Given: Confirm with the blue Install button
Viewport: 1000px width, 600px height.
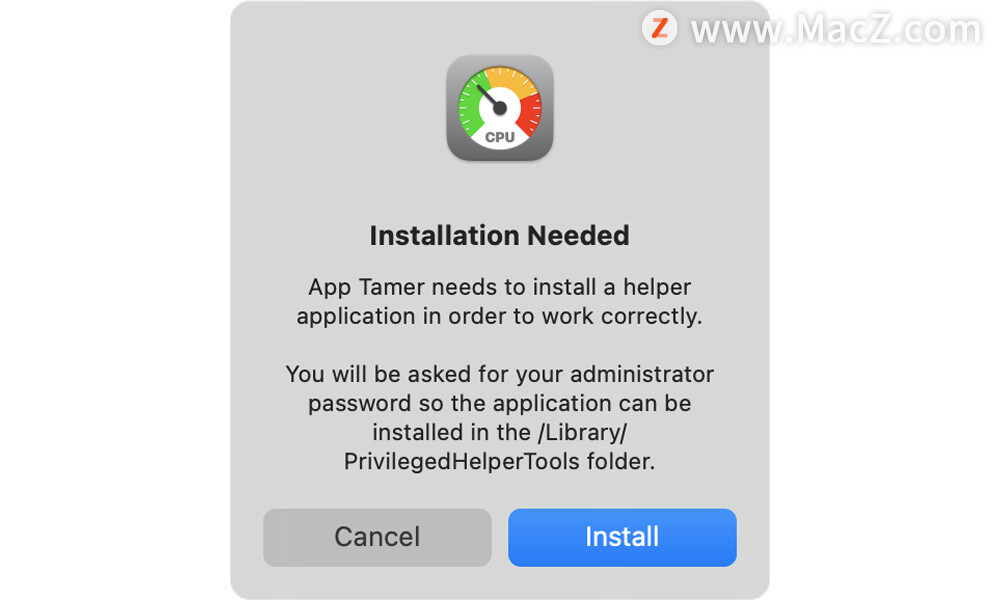Looking at the screenshot, I should [x=622, y=537].
